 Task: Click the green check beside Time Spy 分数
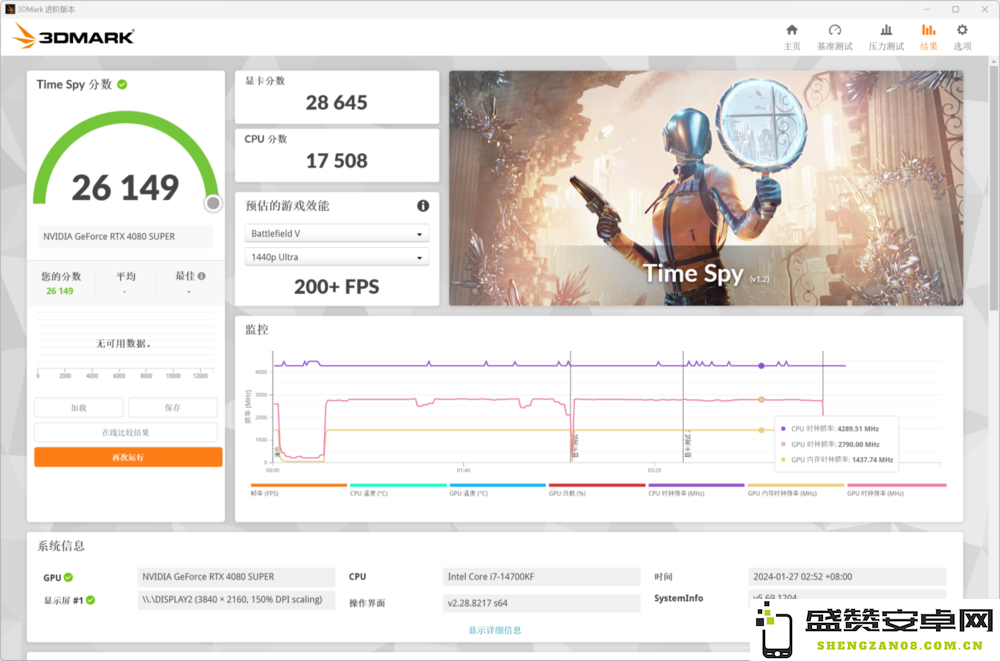click(x=122, y=84)
